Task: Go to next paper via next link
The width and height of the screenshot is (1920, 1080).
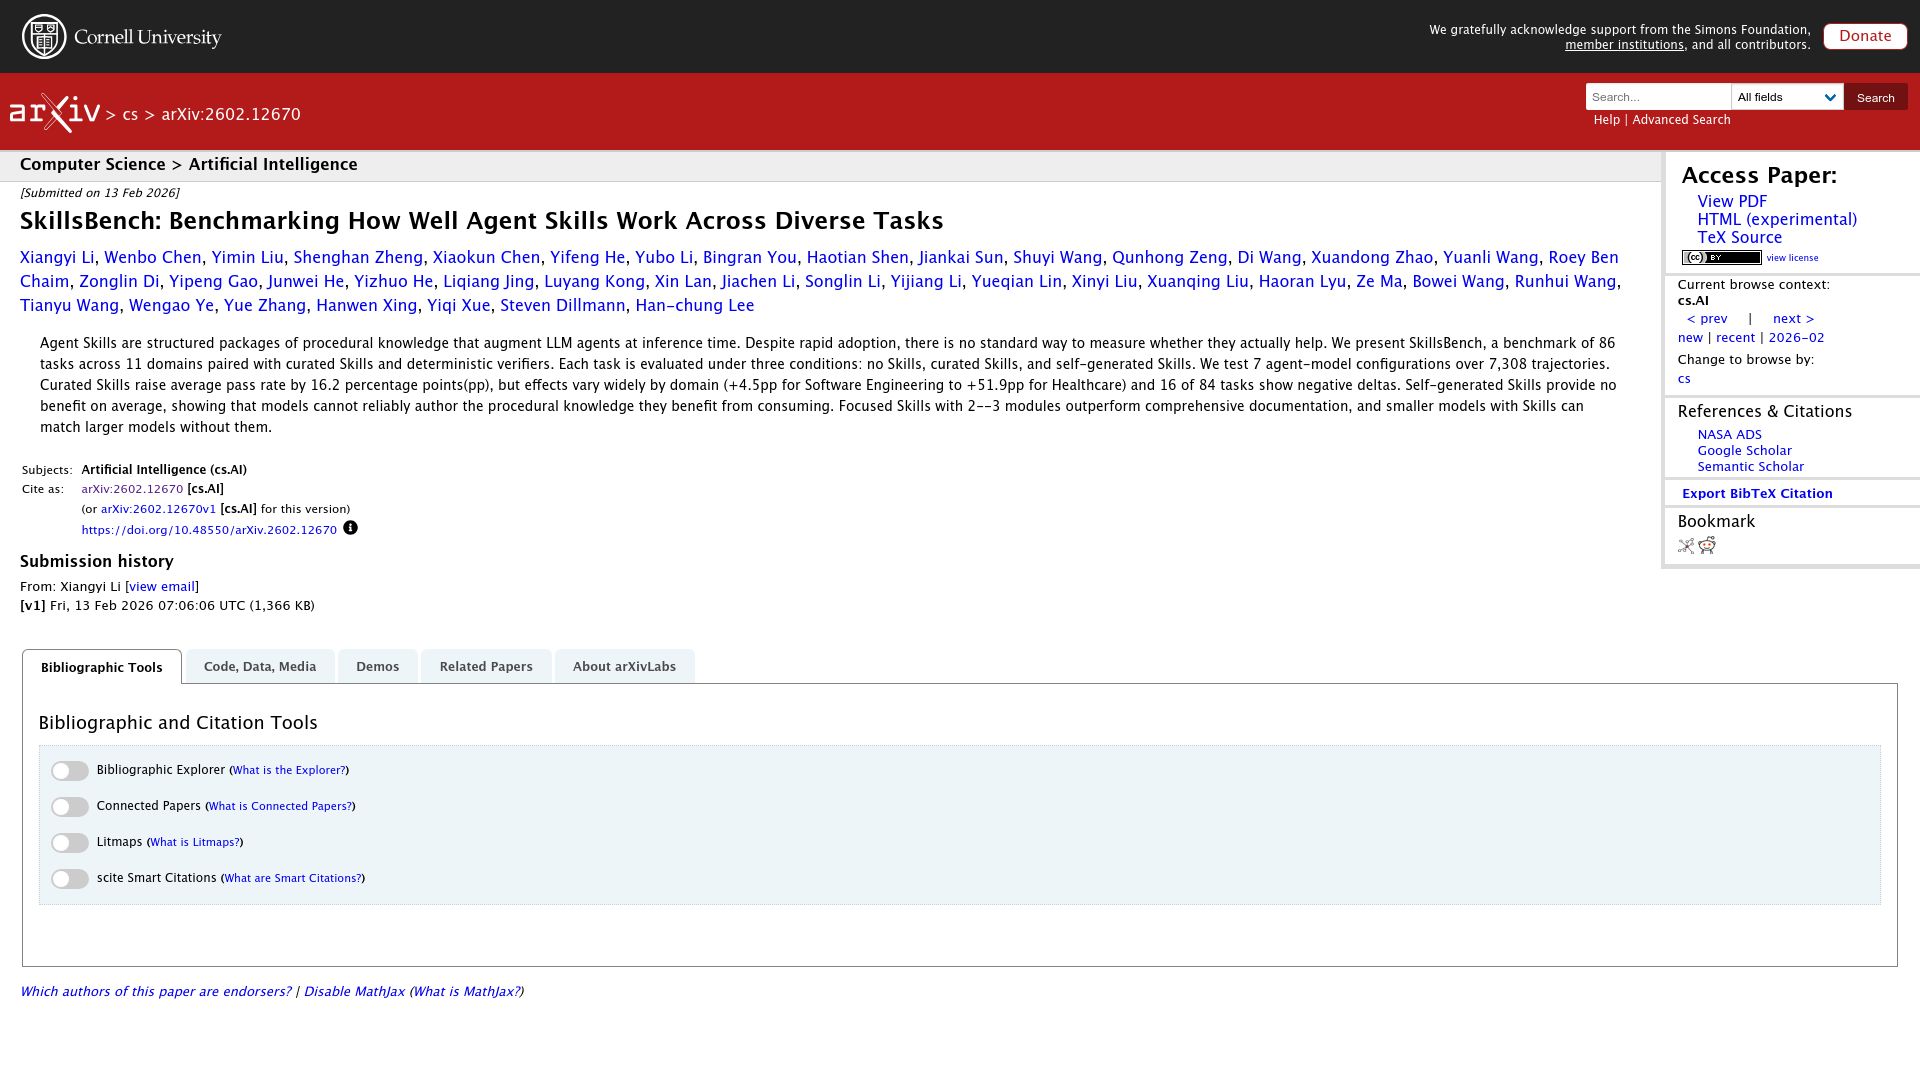Action: point(1793,319)
